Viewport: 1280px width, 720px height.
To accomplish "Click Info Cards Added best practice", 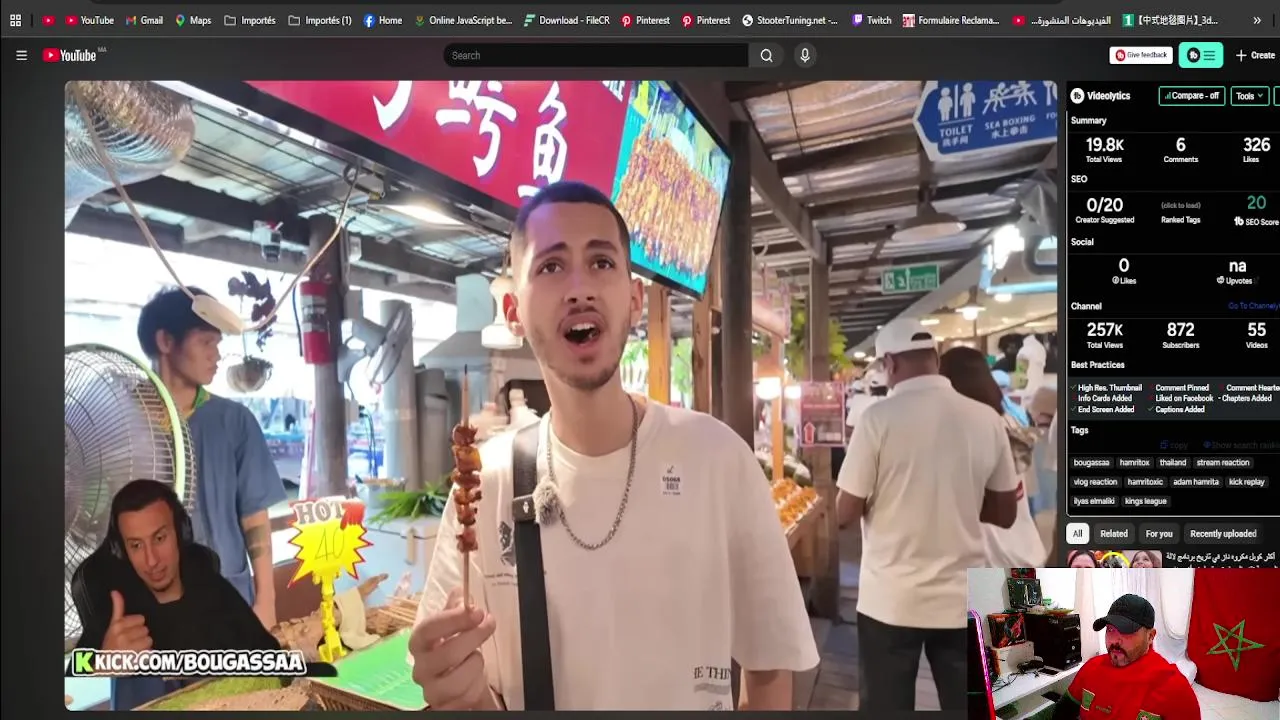I will click(1102, 398).
